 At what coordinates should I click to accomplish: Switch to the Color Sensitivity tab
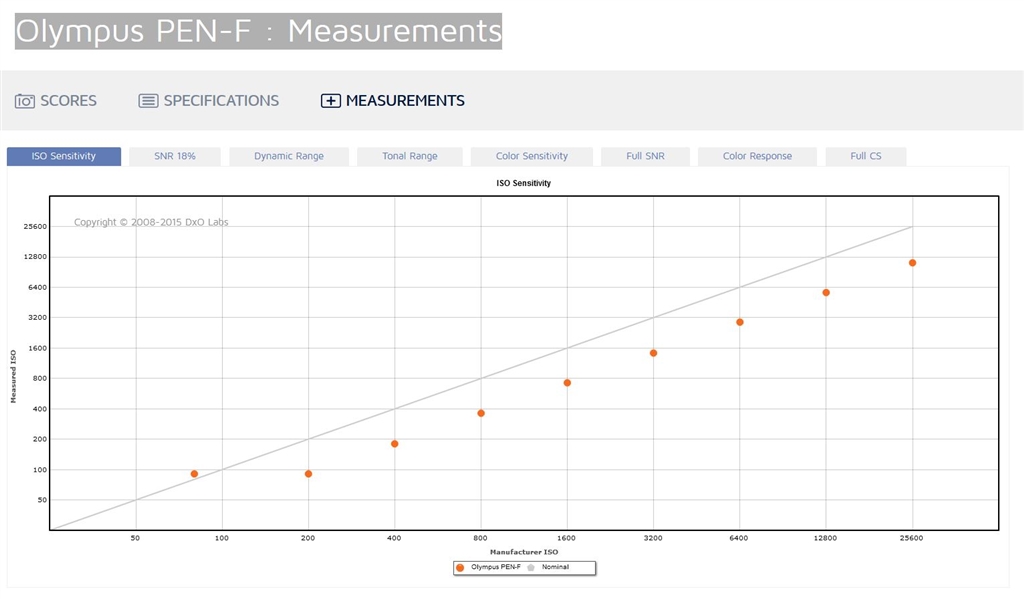532,156
